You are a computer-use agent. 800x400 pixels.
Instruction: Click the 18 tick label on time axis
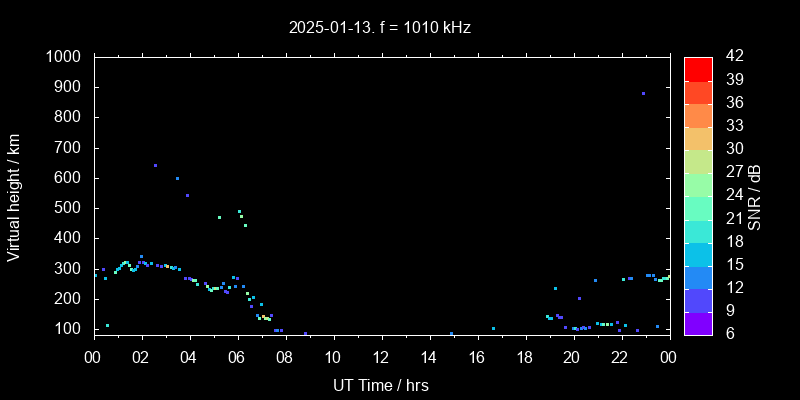point(524,356)
